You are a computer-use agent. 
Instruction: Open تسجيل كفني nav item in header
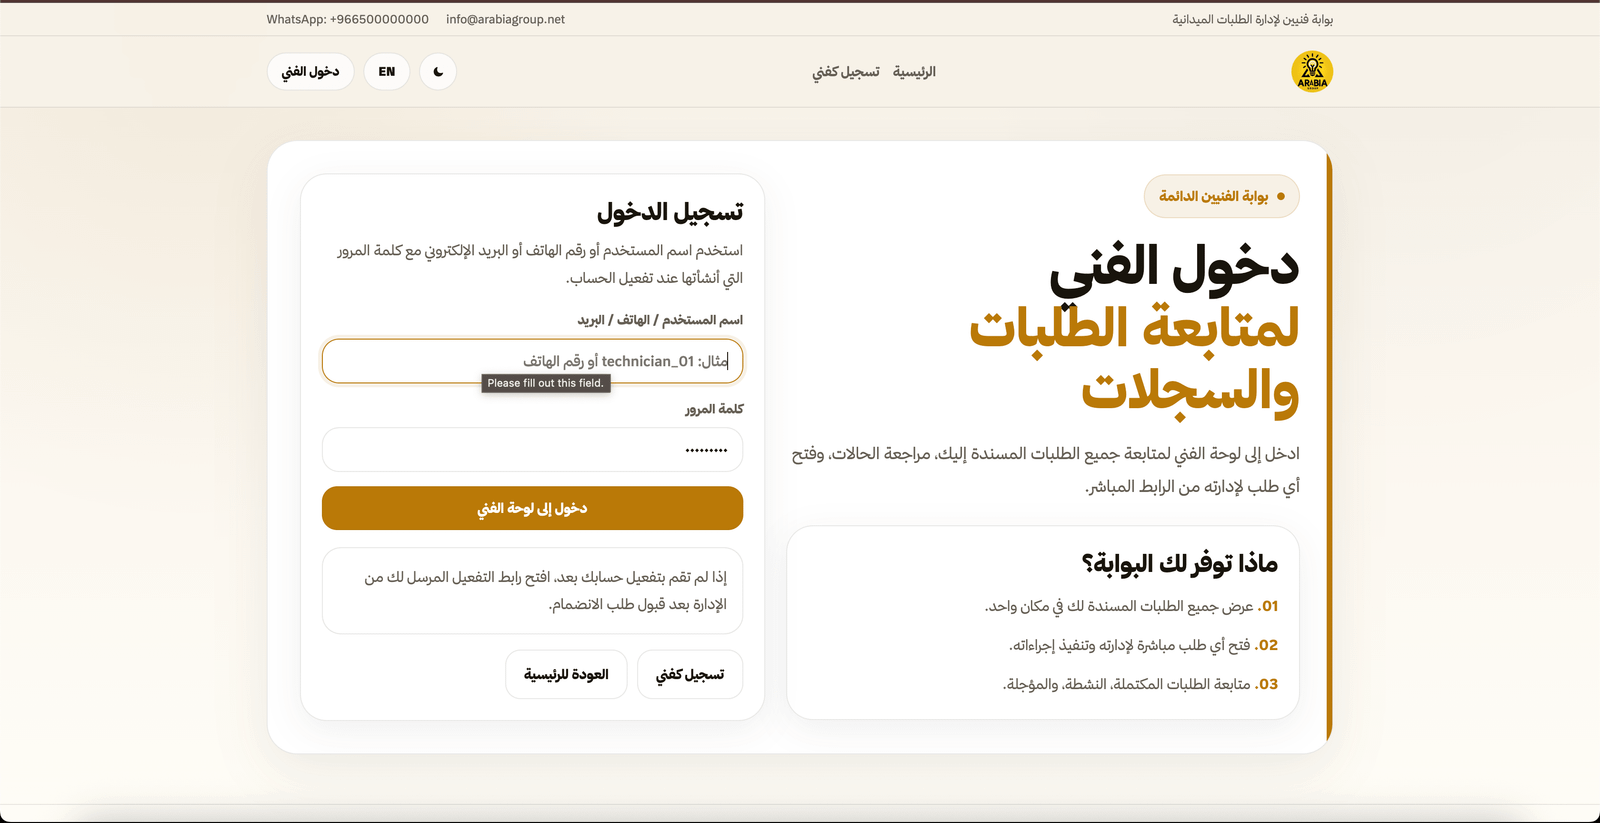click(x=846, y=72)
